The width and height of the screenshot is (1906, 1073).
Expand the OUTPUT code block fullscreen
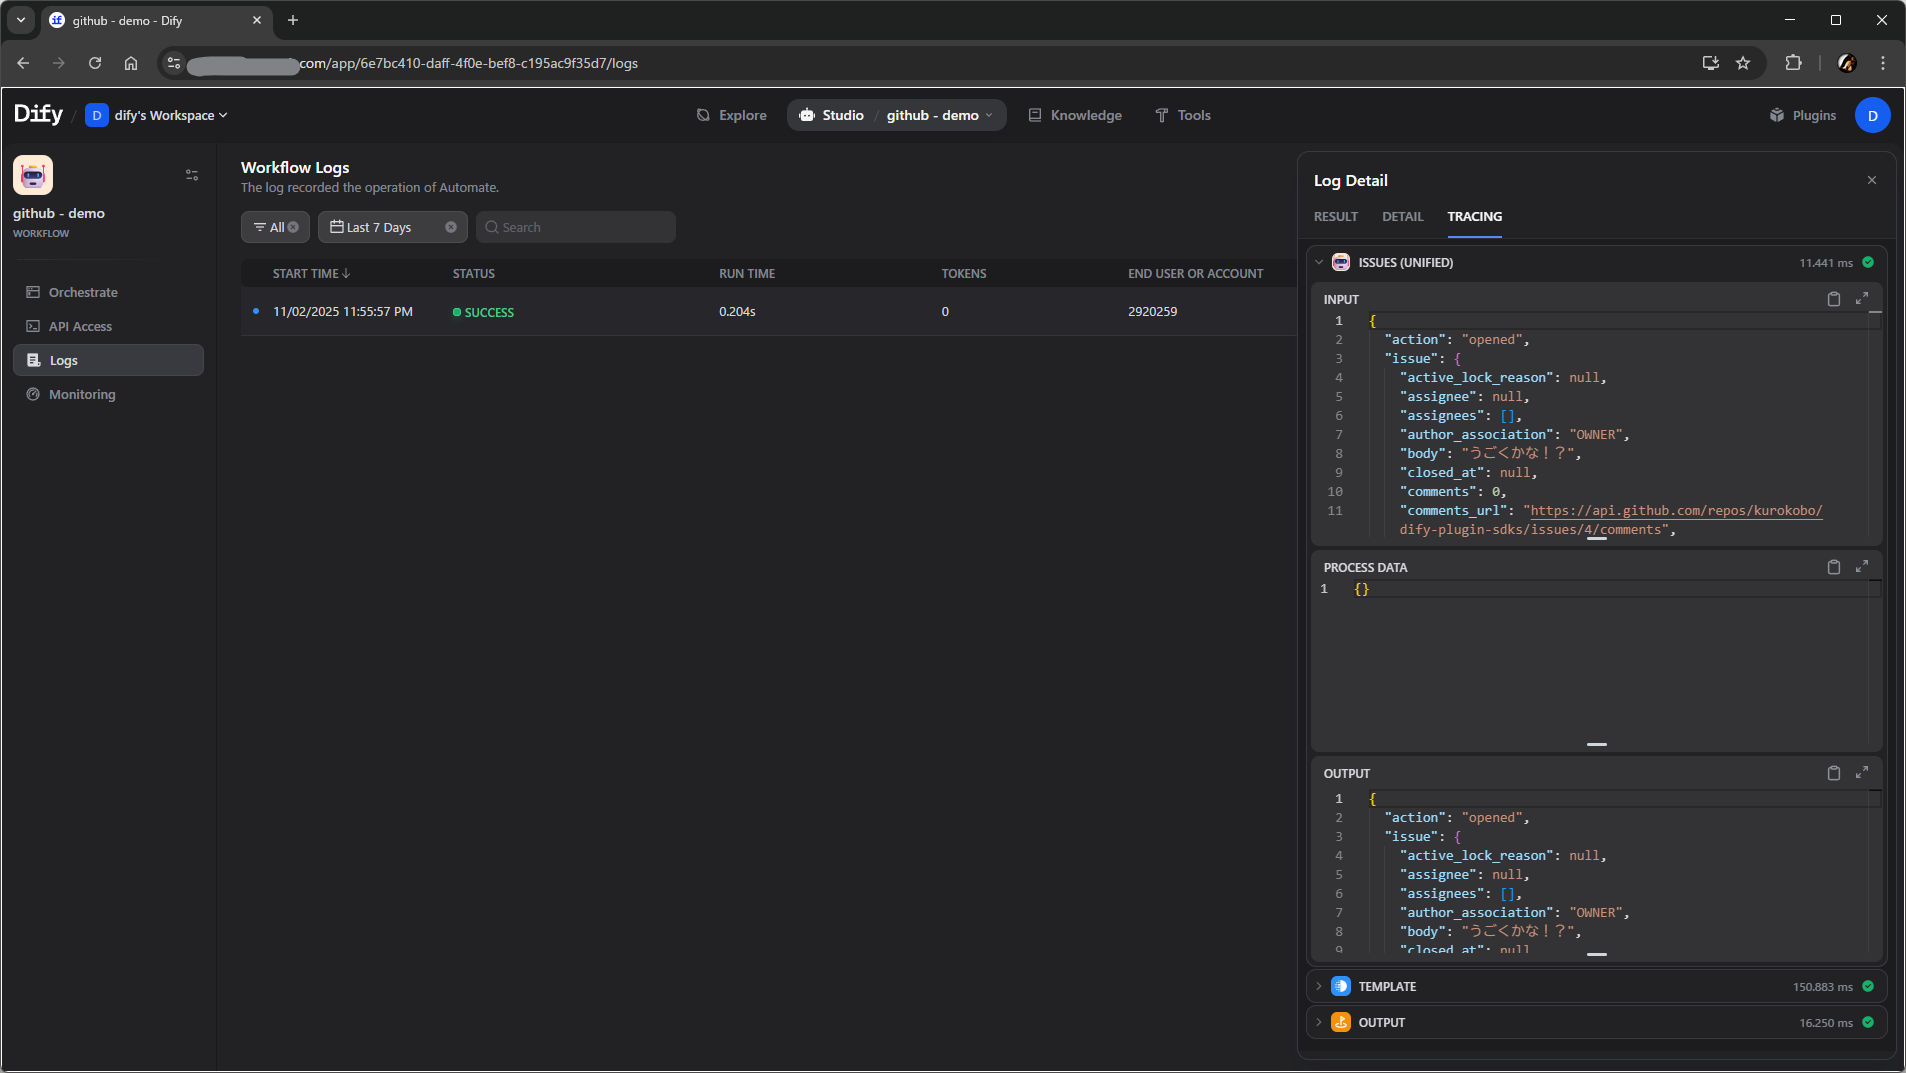click(x=1861, y=773)
